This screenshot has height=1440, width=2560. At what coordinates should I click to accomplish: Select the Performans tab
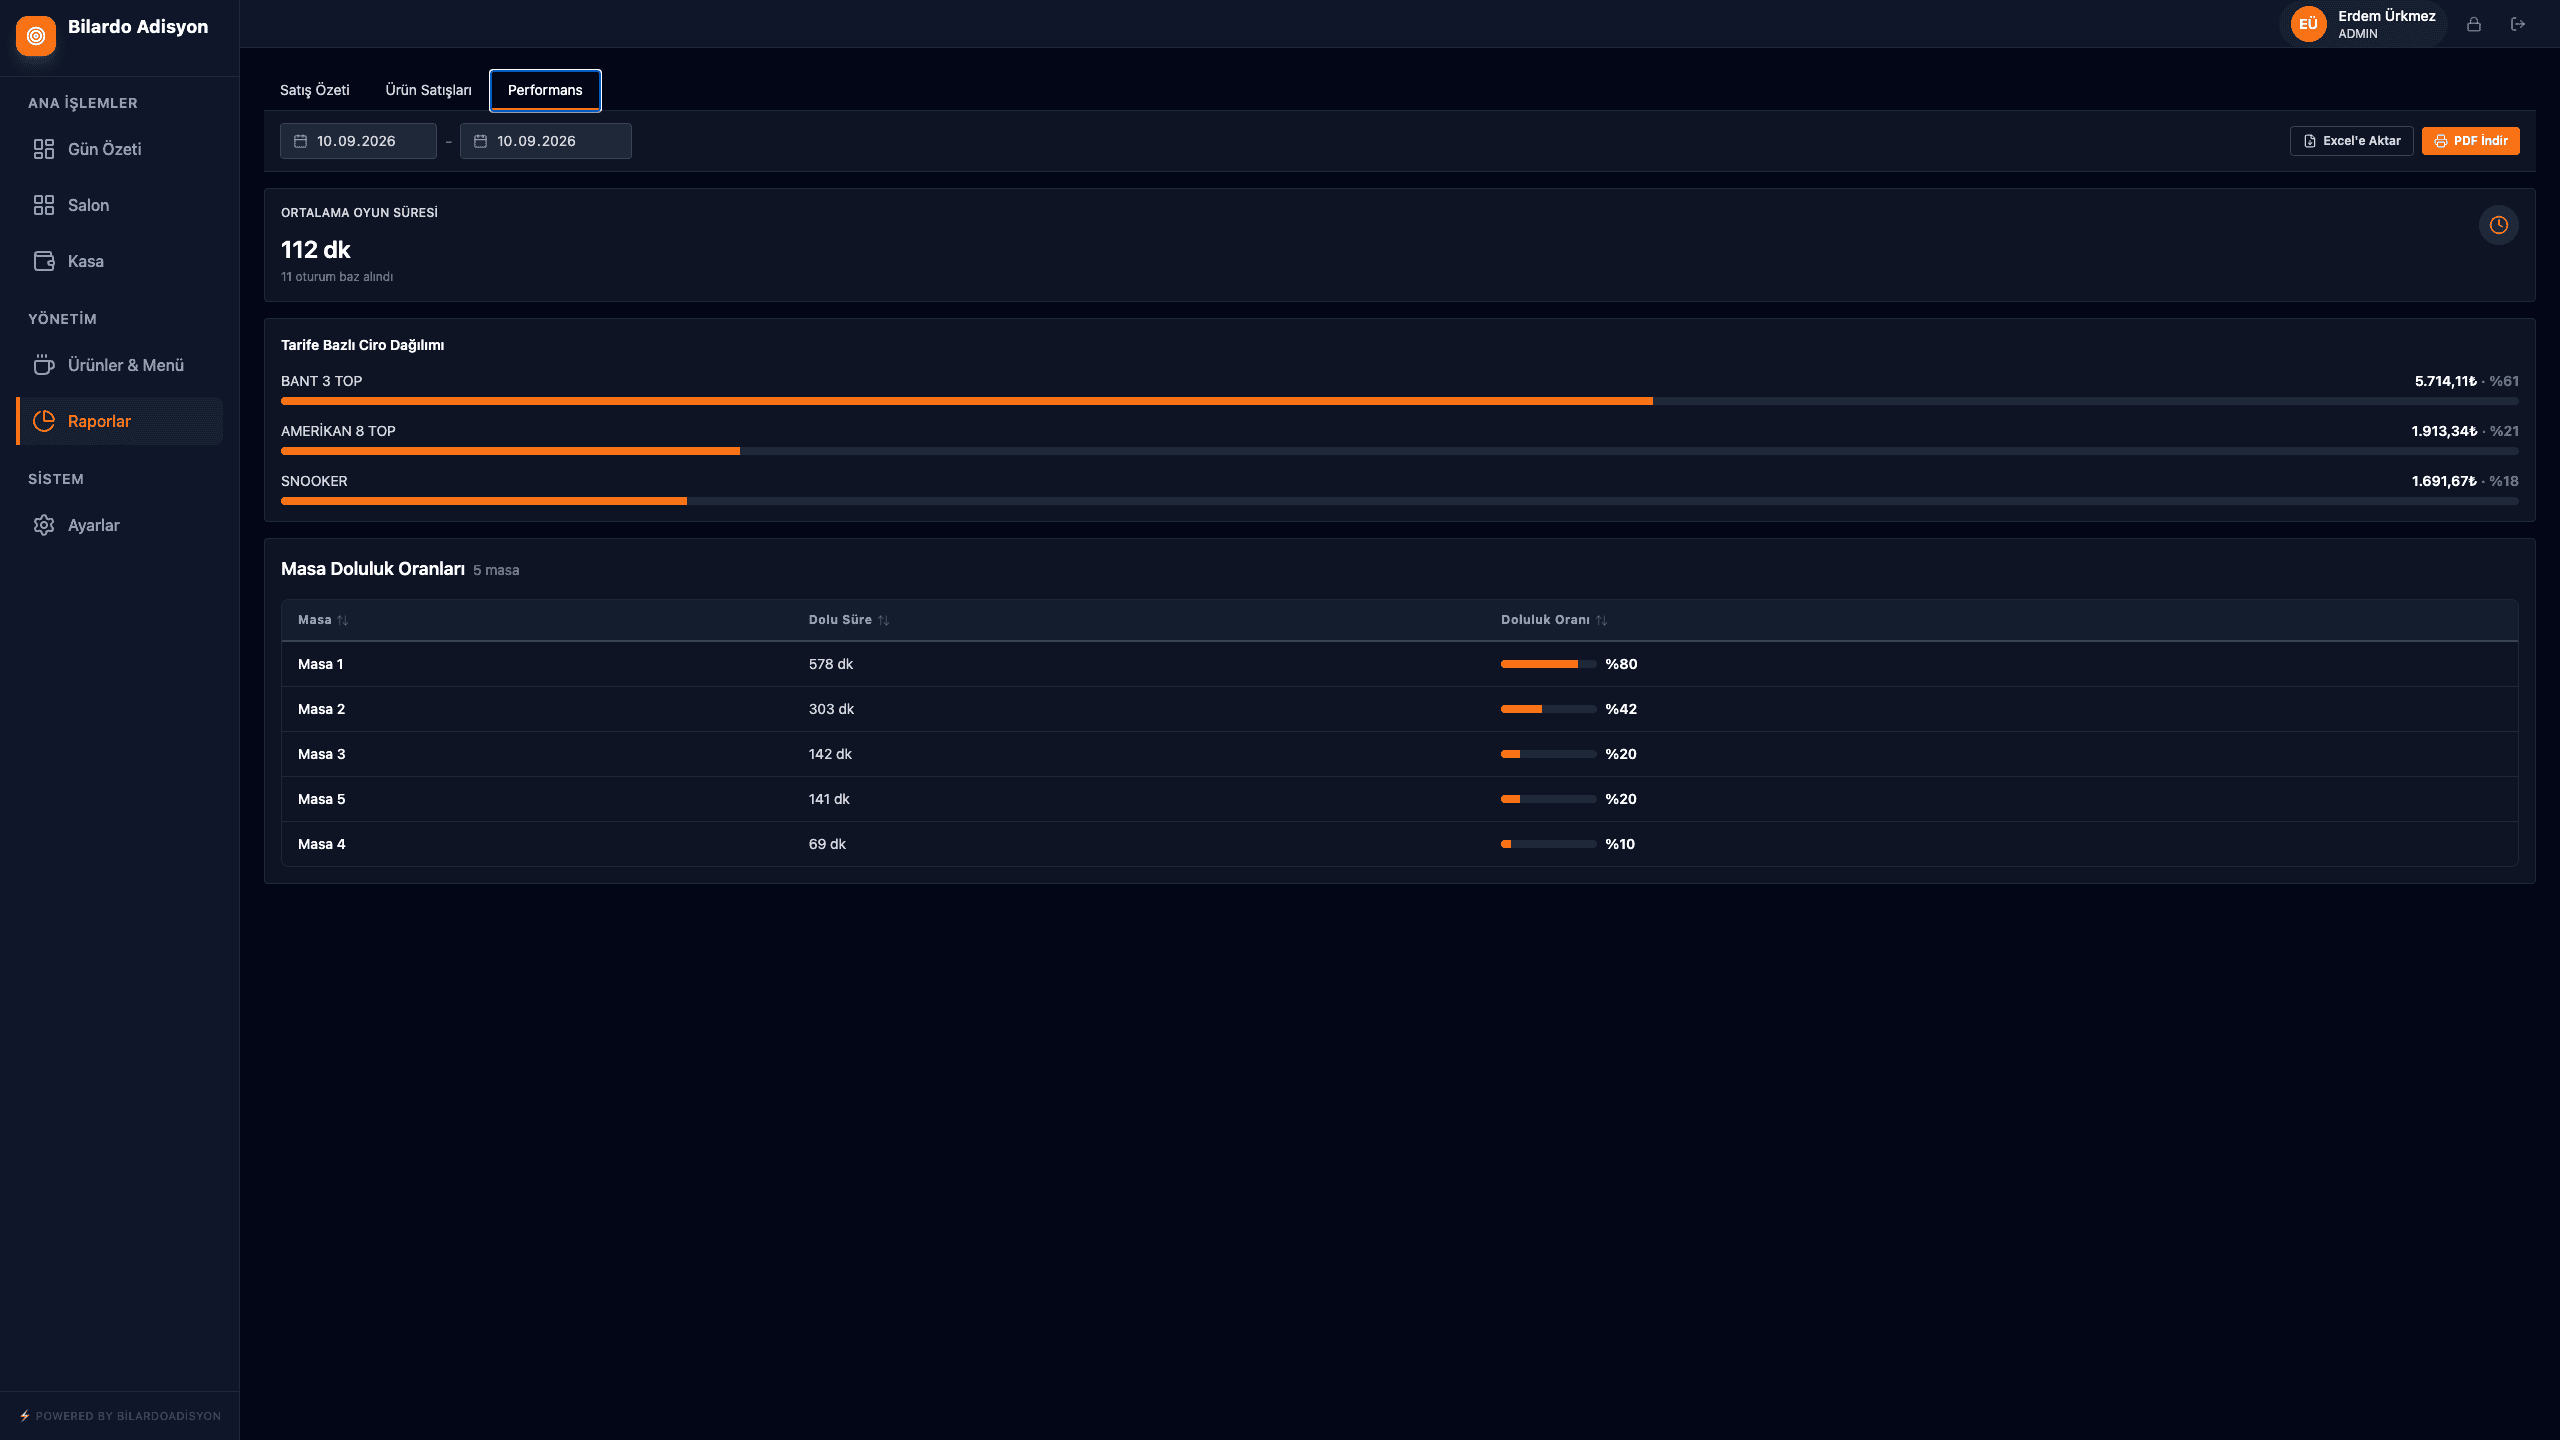tap(545, 90)
